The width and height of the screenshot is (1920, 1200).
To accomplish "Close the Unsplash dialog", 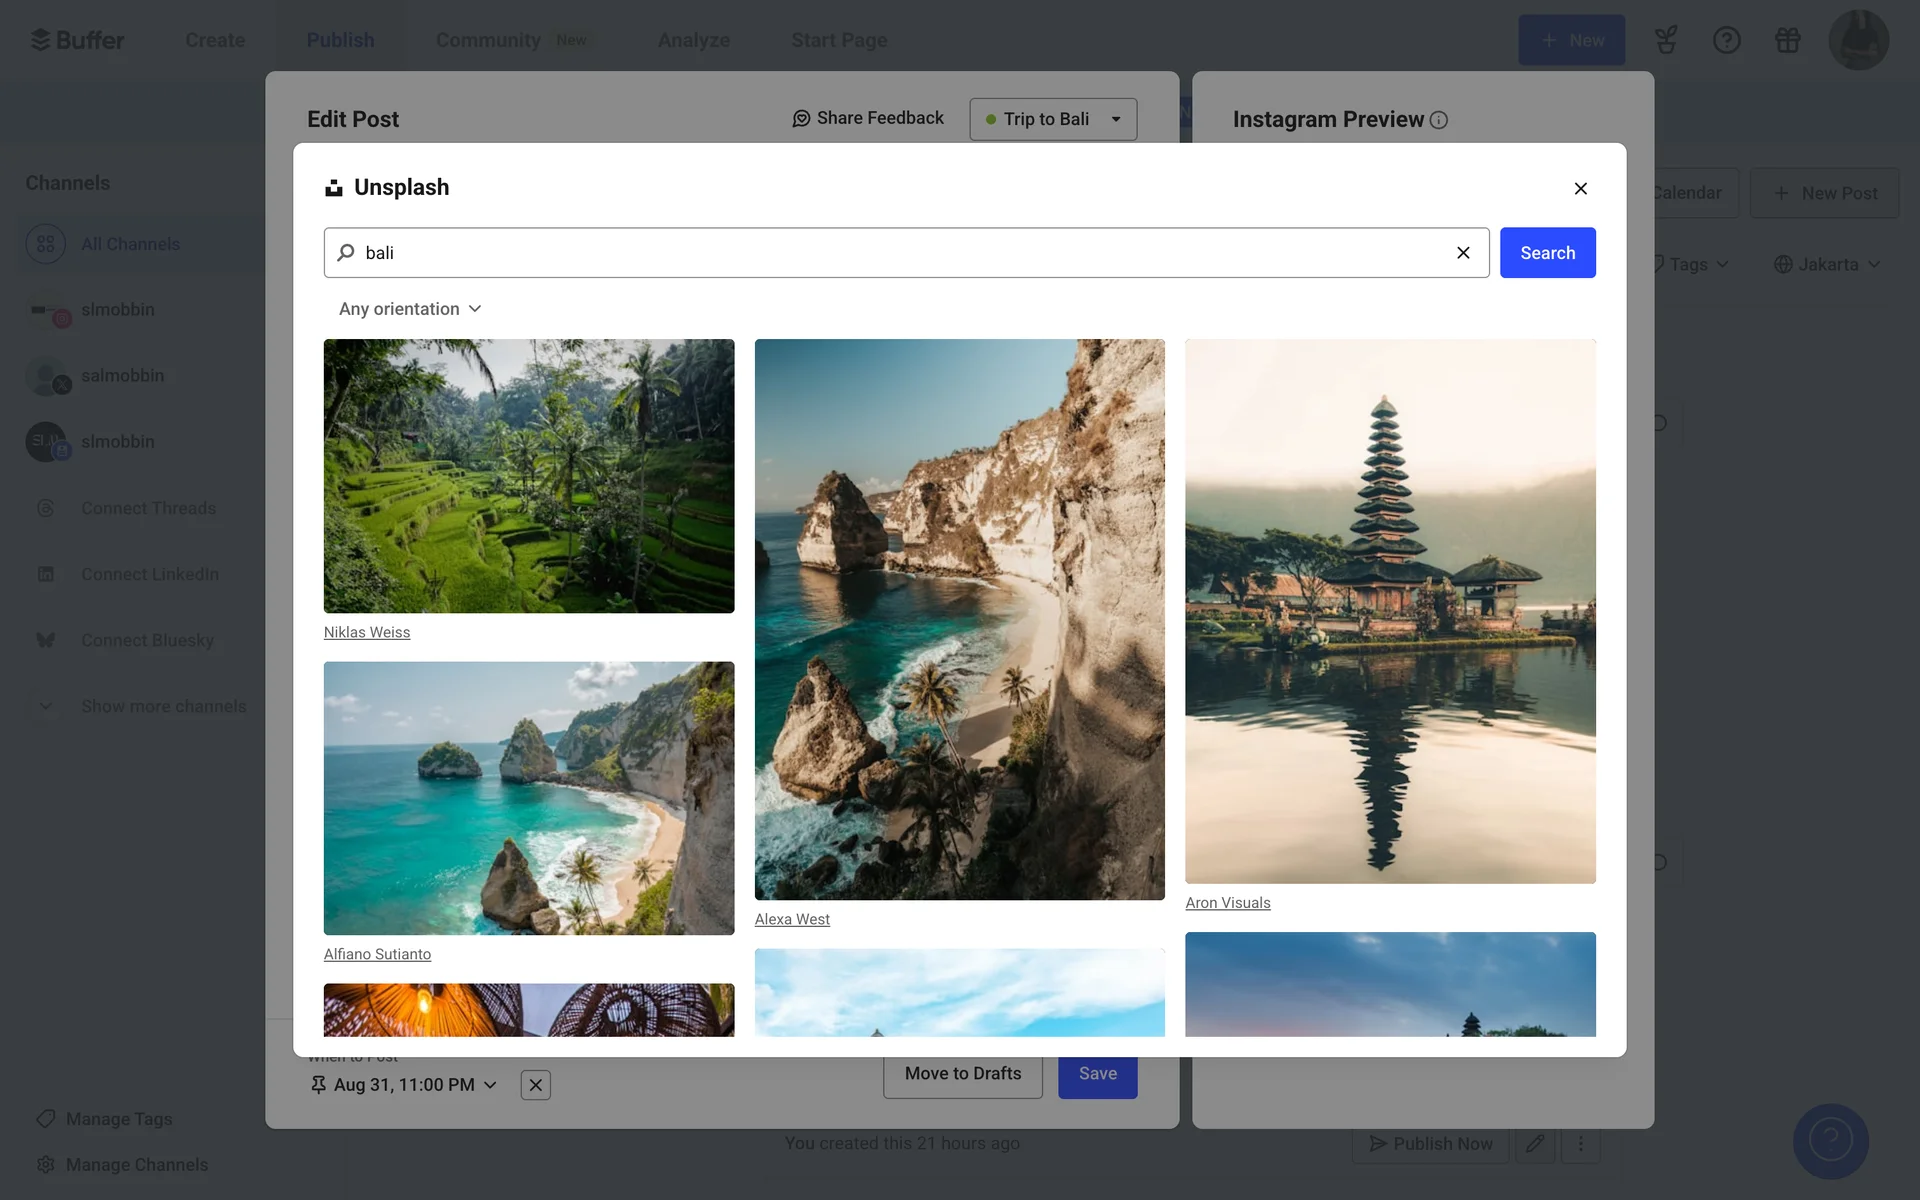I will tap(1580, 188).
